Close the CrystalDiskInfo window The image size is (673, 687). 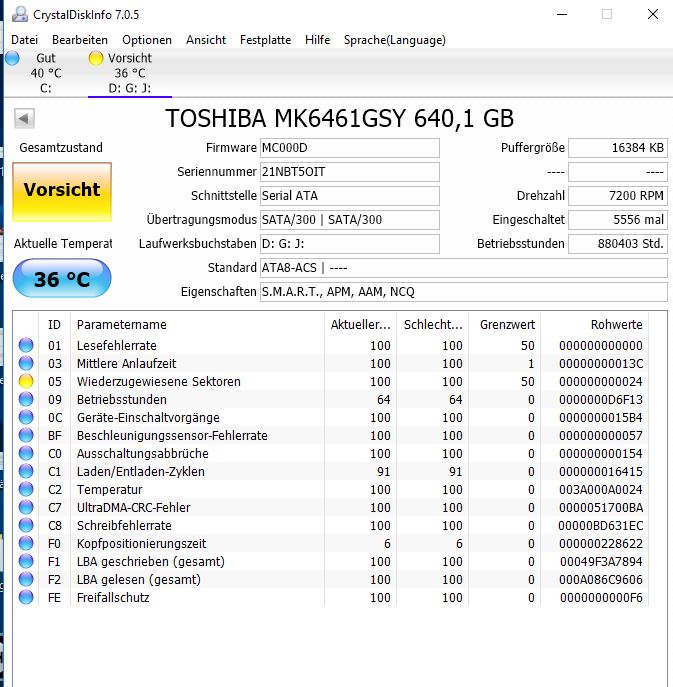653,14
